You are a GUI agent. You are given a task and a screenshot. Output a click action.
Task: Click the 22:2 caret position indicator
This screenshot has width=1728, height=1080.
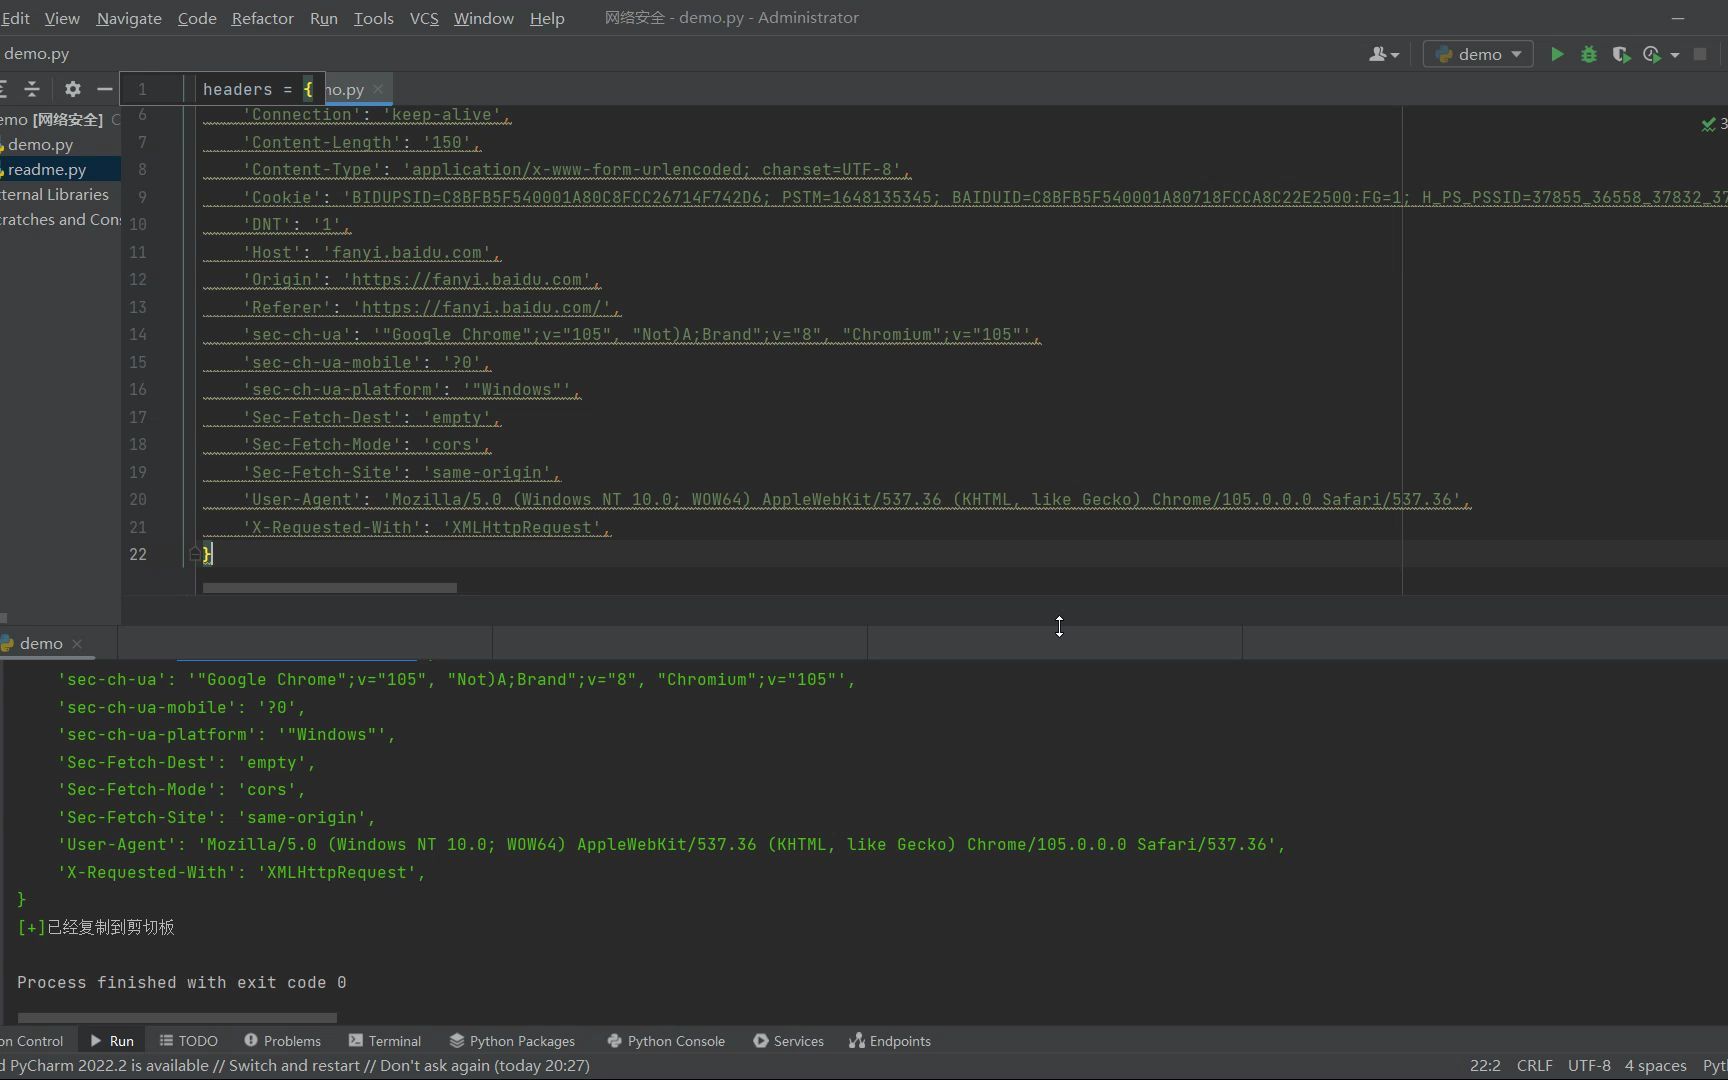click(1485, 1066)
